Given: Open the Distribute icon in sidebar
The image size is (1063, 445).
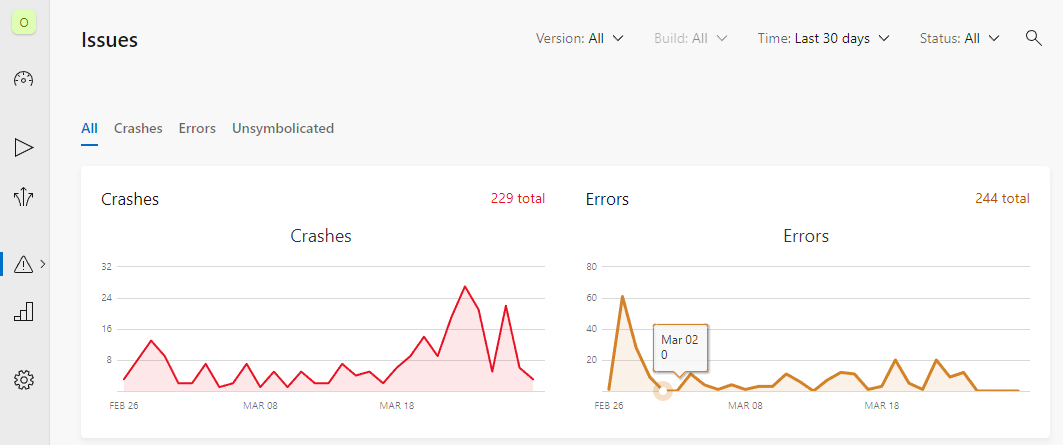Looking at the screenshot, I should coord(24,196).
